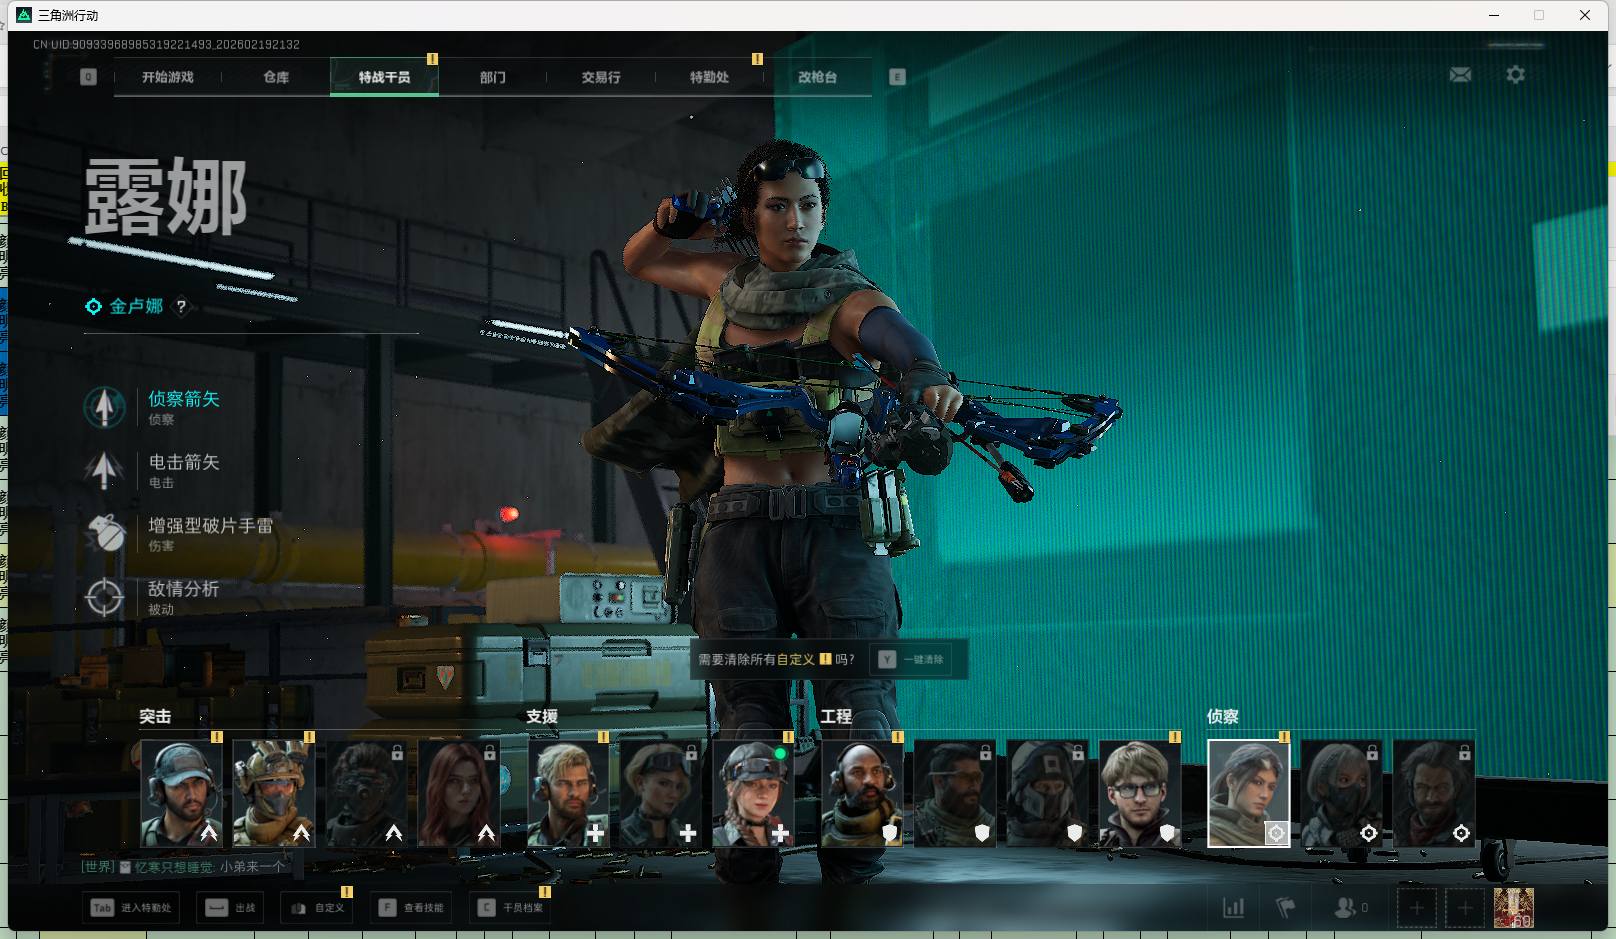Open the player avatar in bottom-right
This screenshot has width=1616, height=939.
click(x=1513, y=908)
